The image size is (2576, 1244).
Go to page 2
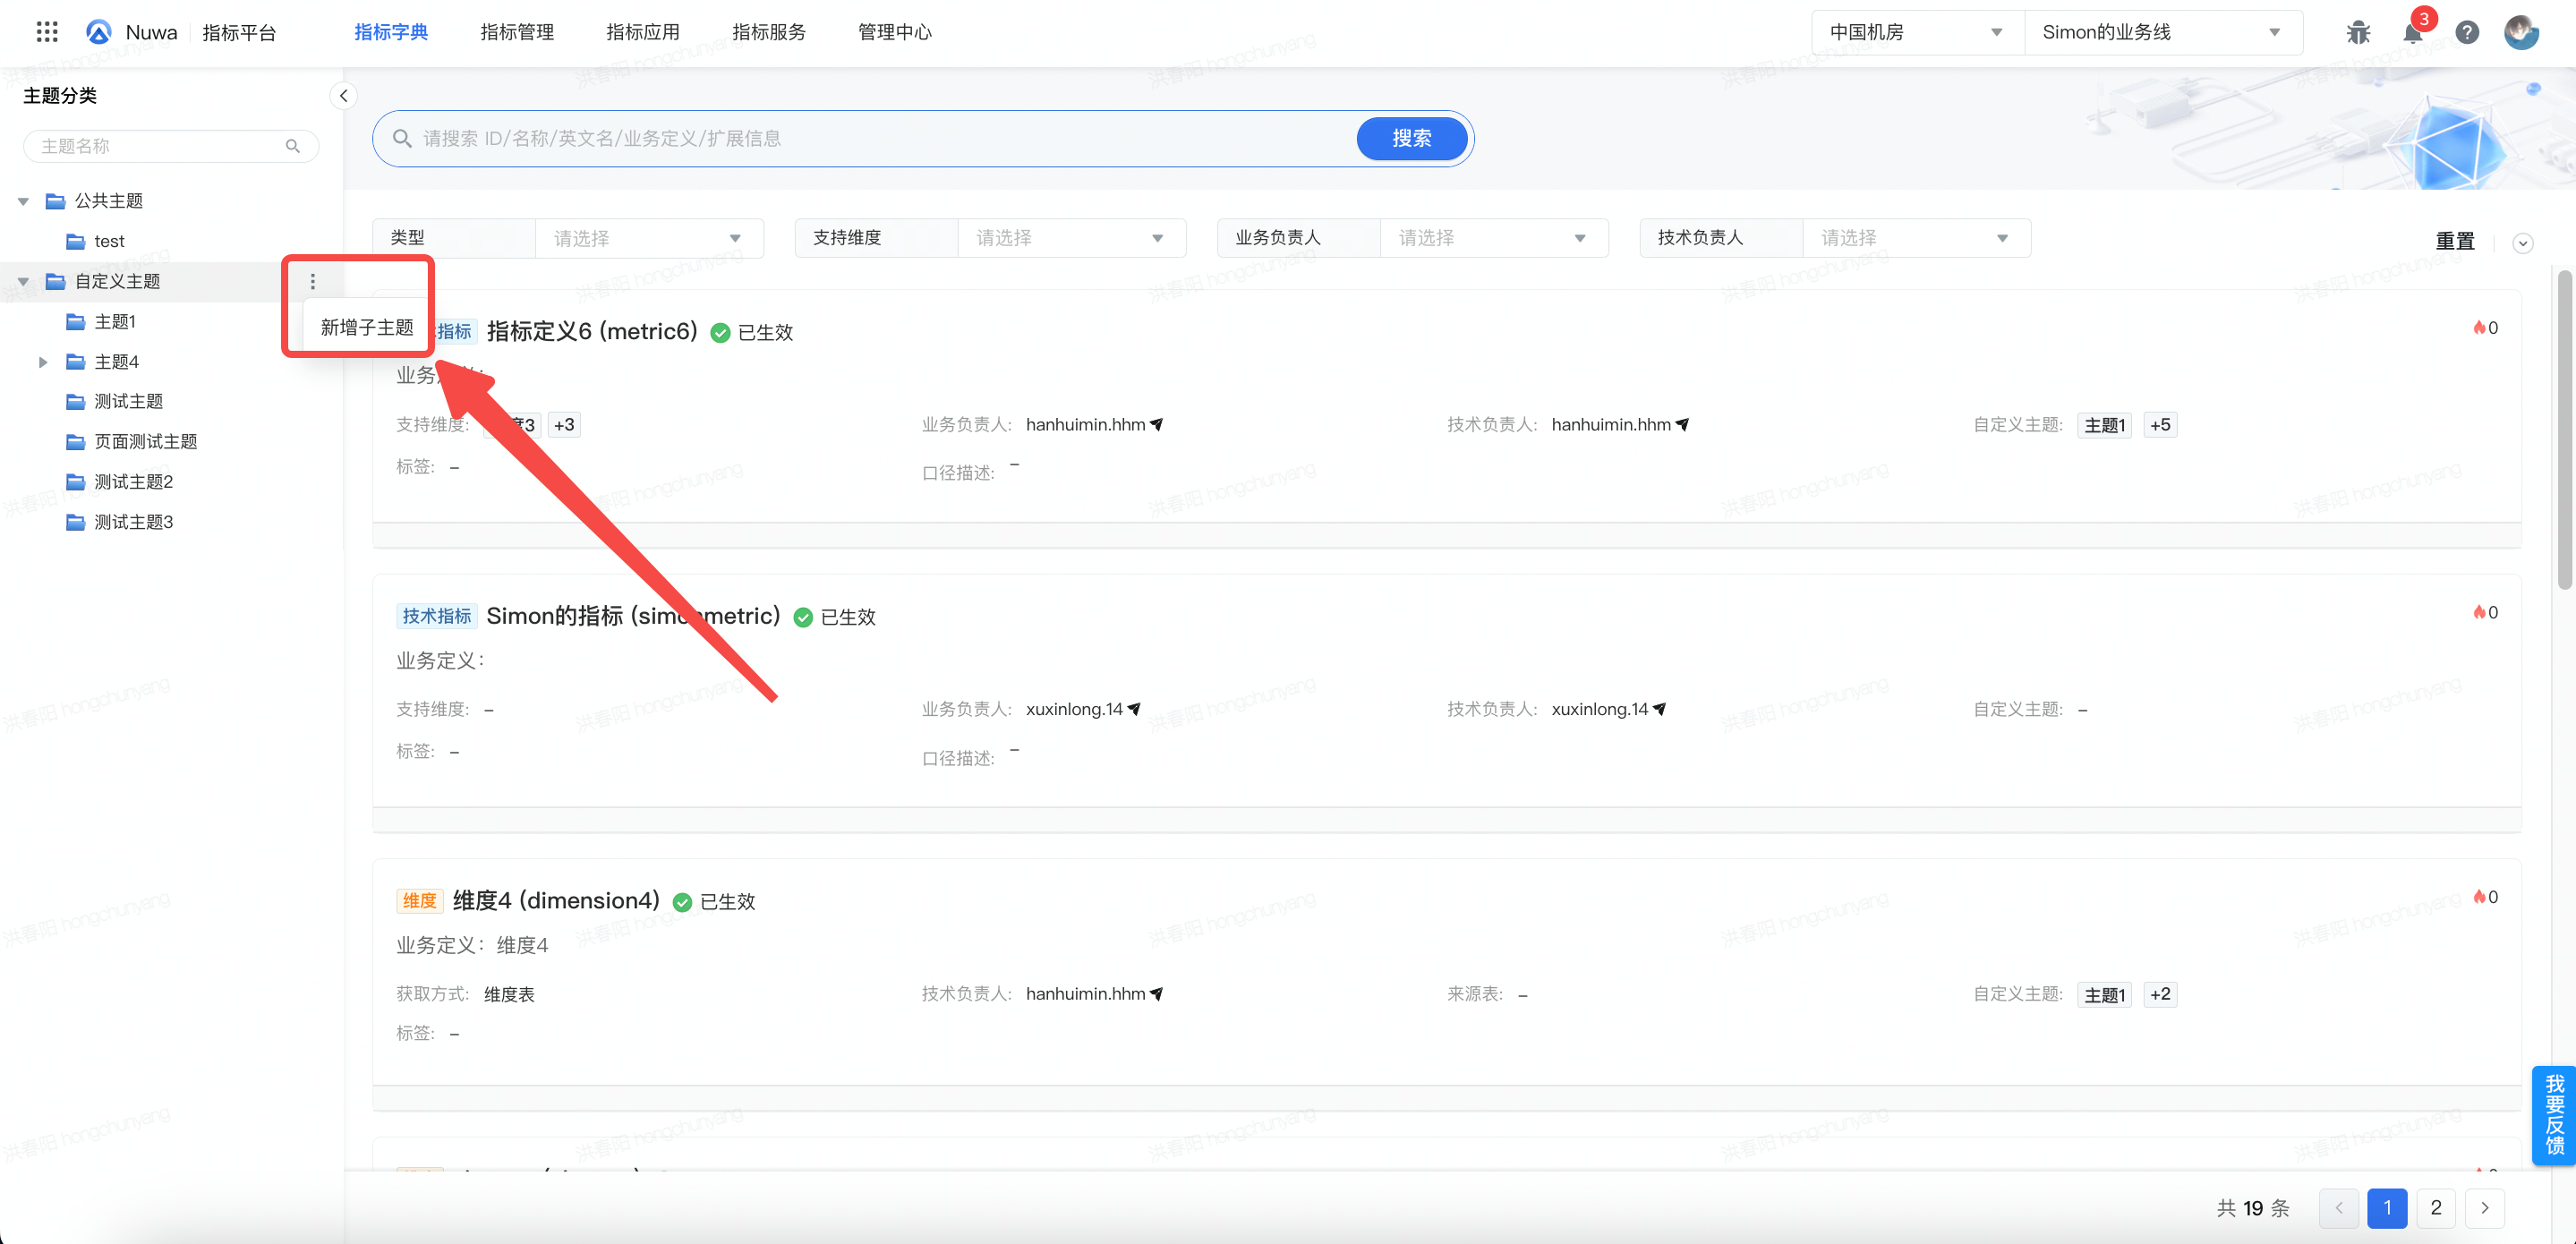[2436, 1208]
